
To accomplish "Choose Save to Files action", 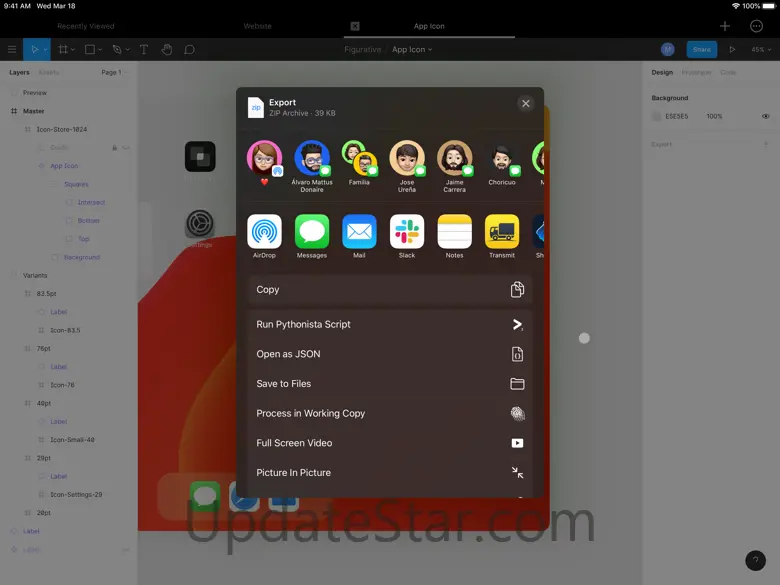I will (390, 384).
